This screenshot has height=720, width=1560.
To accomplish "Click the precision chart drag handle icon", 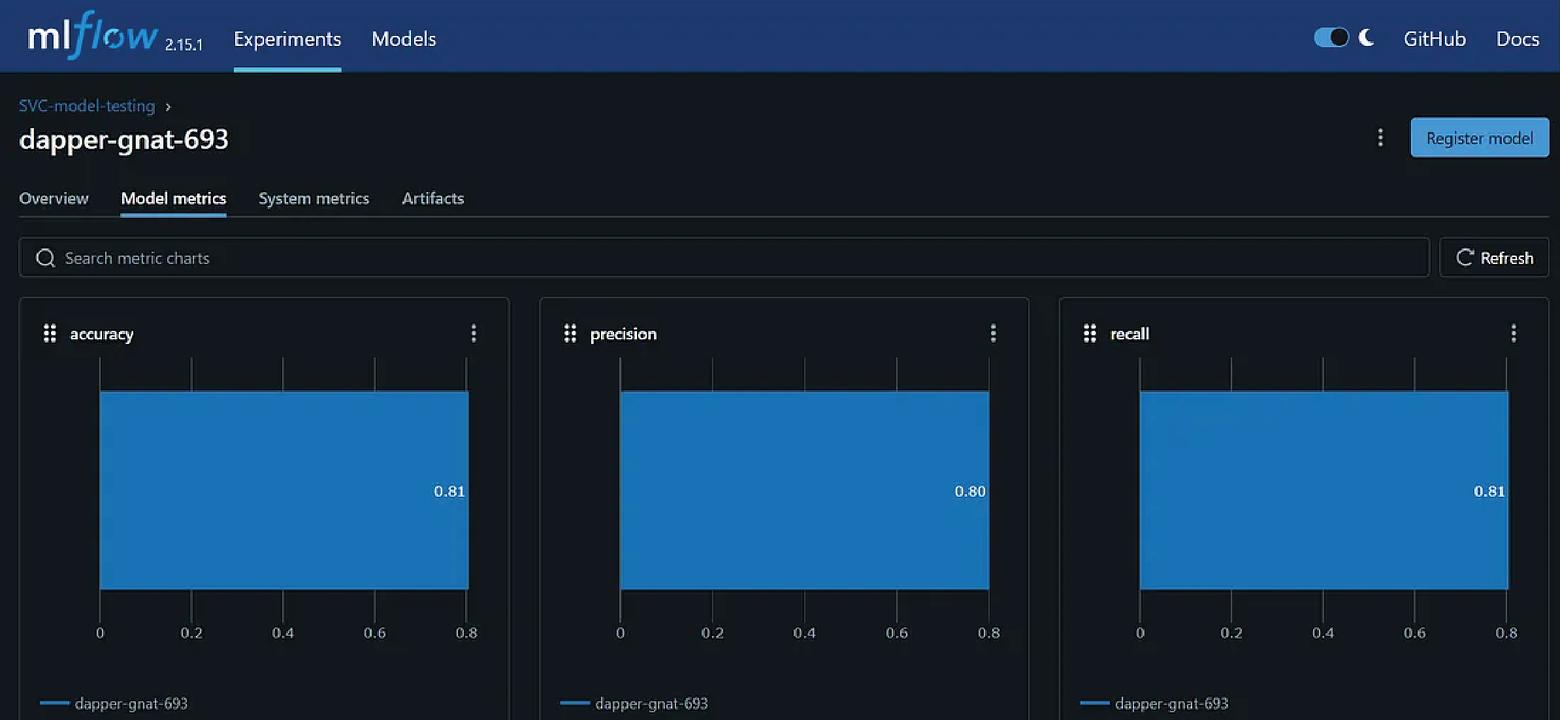I will point(570,333).
